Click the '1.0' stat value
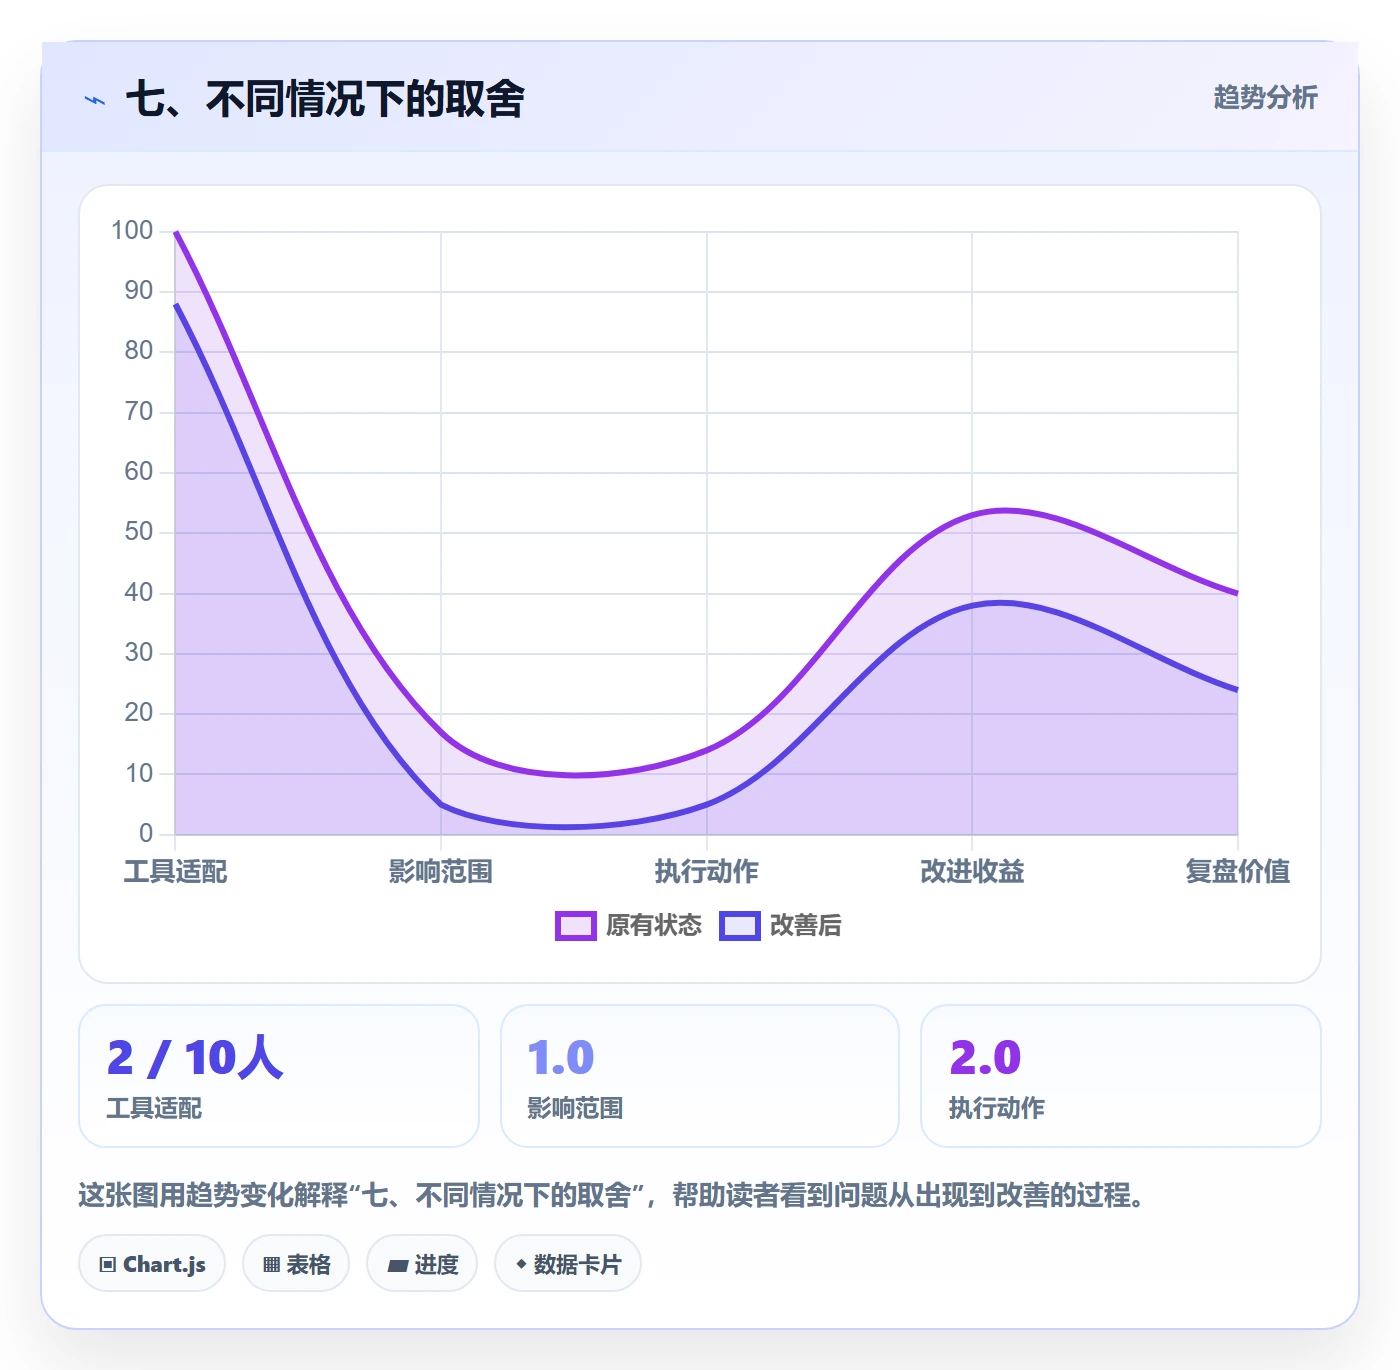Image resolution: width=1400 pixels, height=1370 pixels. 561,1057
